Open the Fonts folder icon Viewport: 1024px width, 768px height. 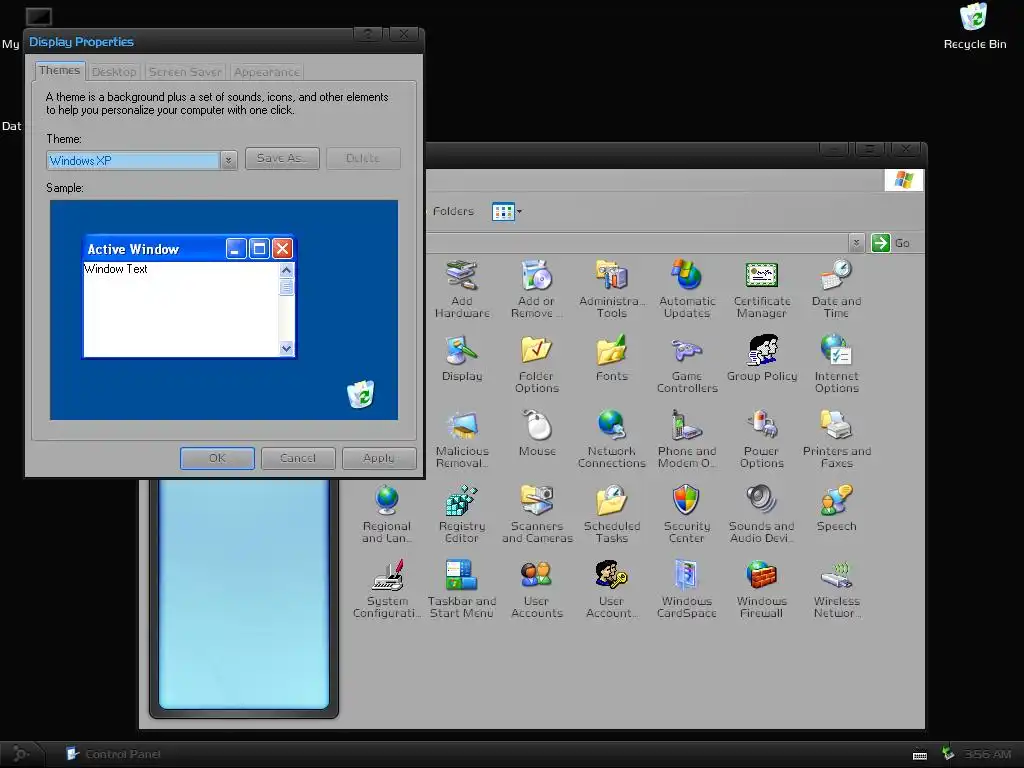pyautogui.click(x=612, y=358)
